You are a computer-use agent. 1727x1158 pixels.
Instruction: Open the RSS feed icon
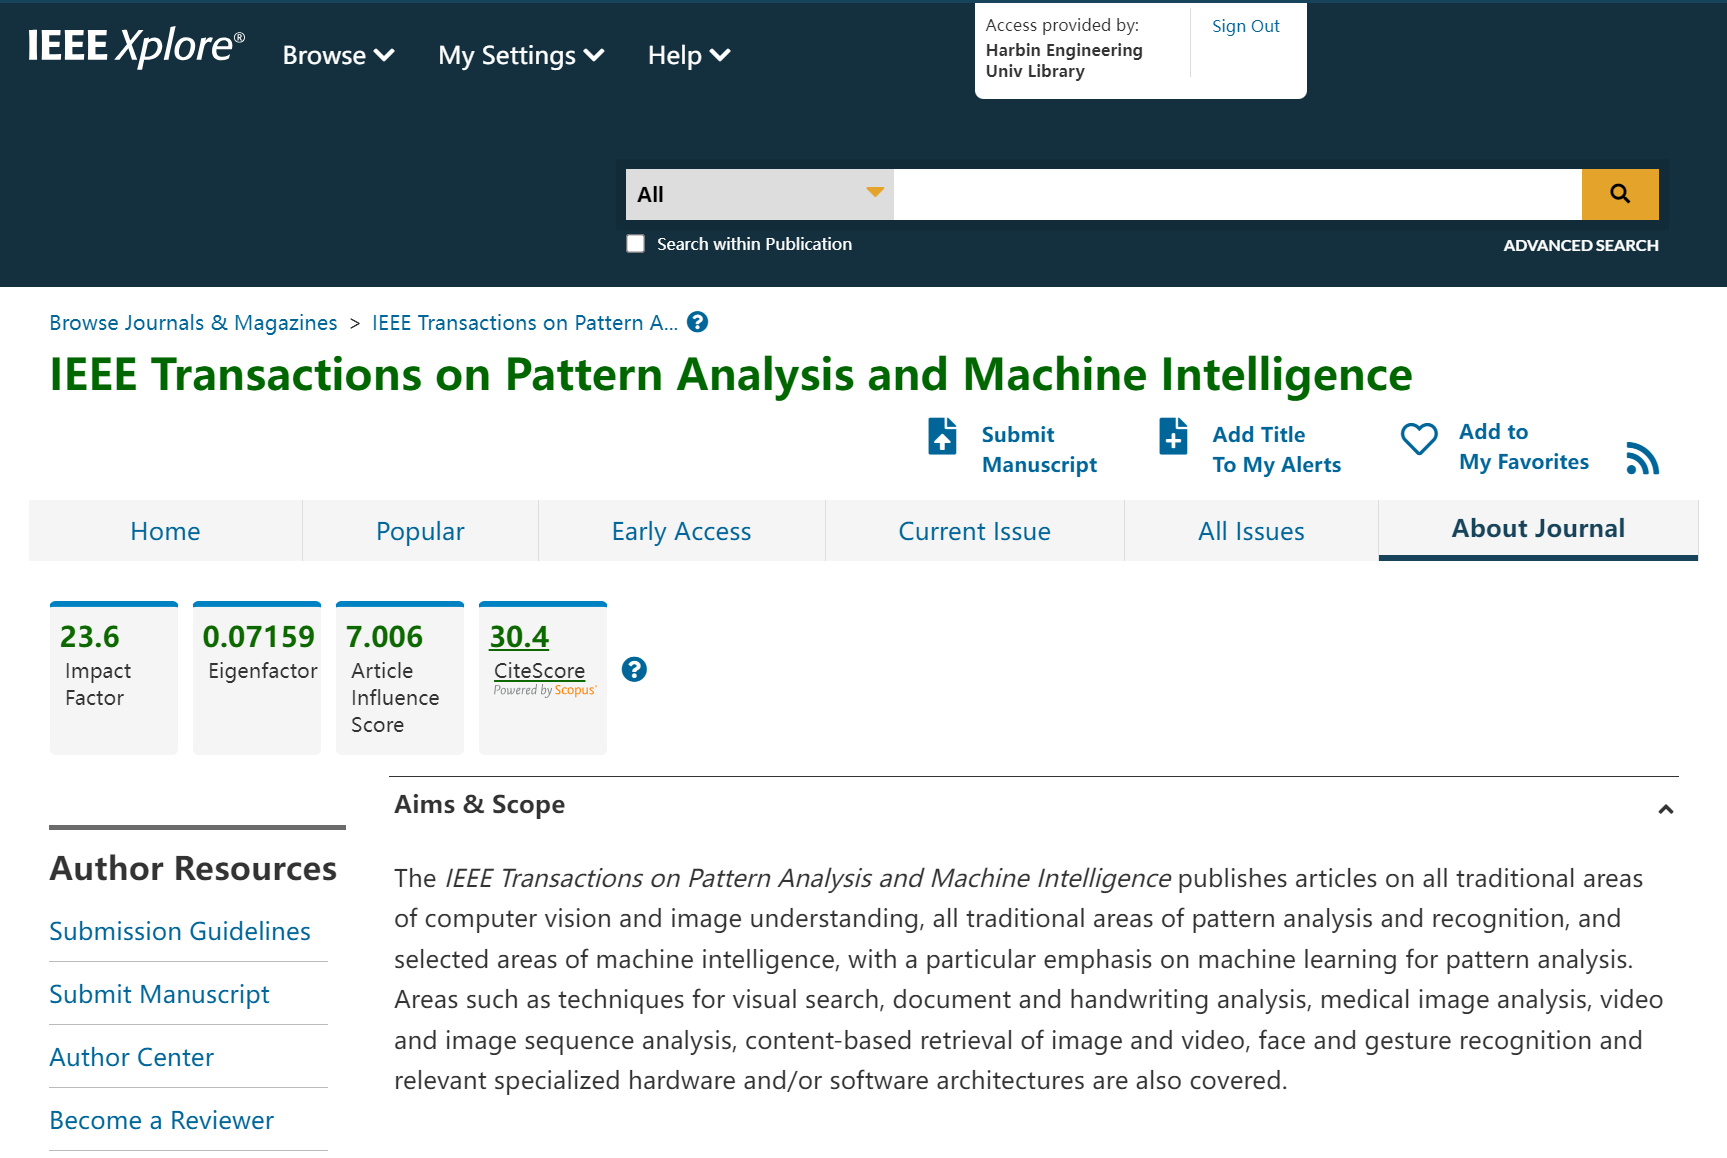click(1641, 458)
